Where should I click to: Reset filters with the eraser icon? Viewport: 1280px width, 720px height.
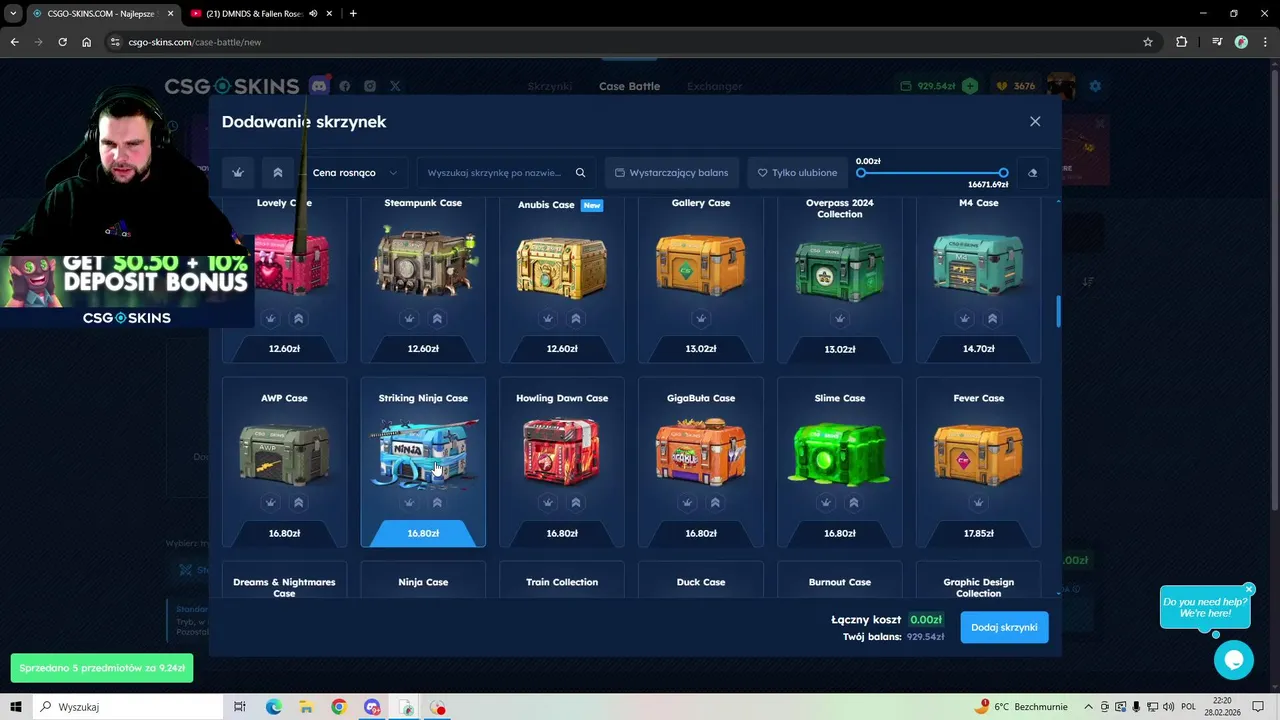point(1032,173)
